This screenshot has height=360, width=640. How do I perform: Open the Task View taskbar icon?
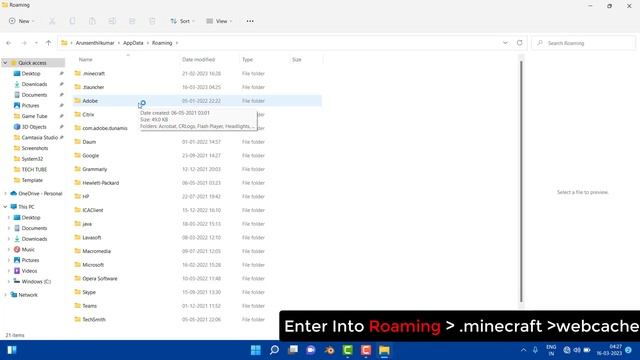click(x=293, y=350)
